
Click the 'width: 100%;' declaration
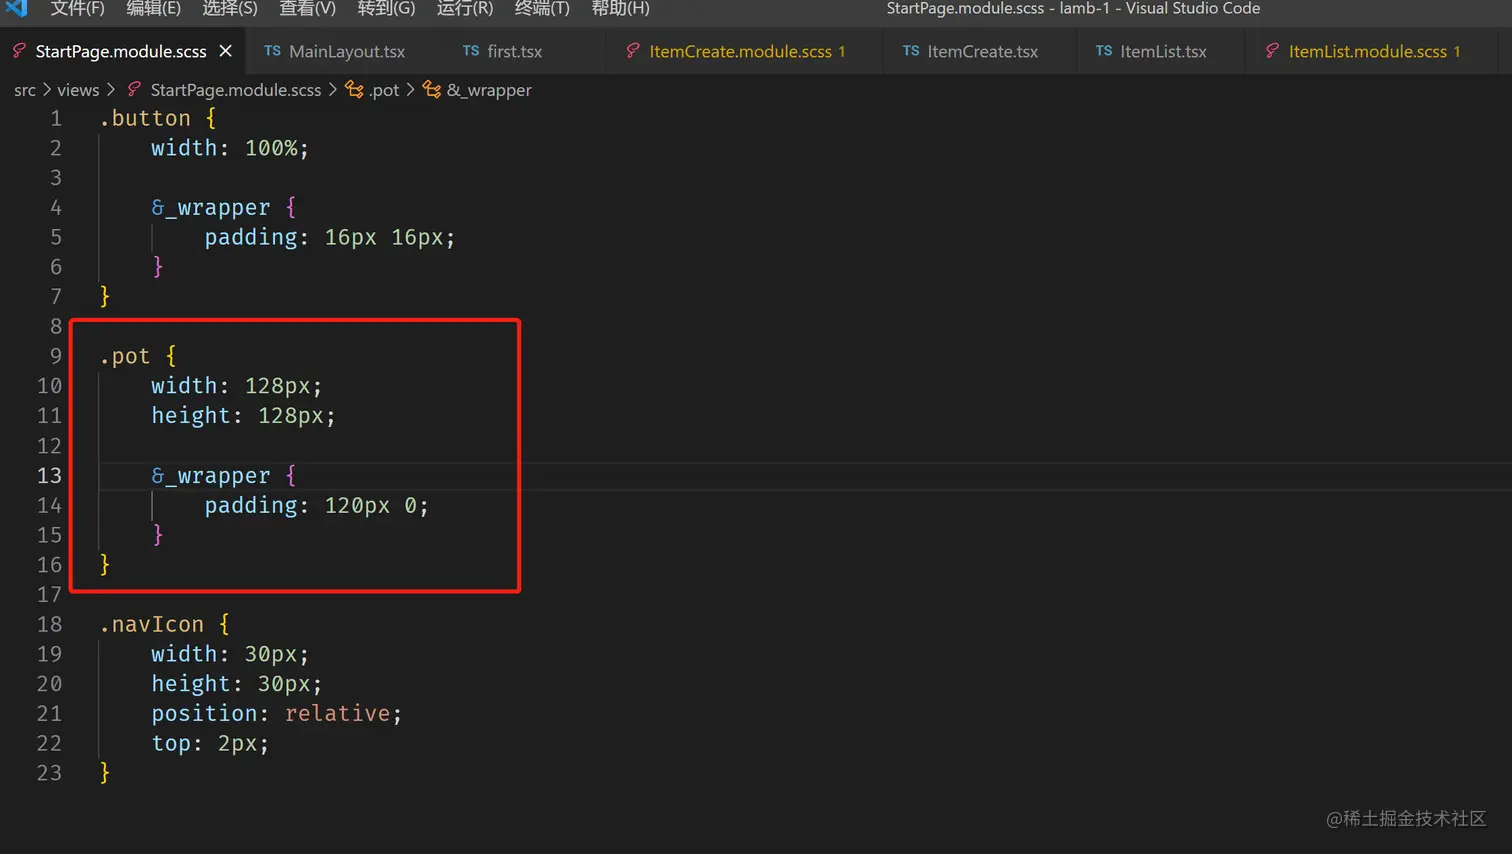click(x=230, y=148)
